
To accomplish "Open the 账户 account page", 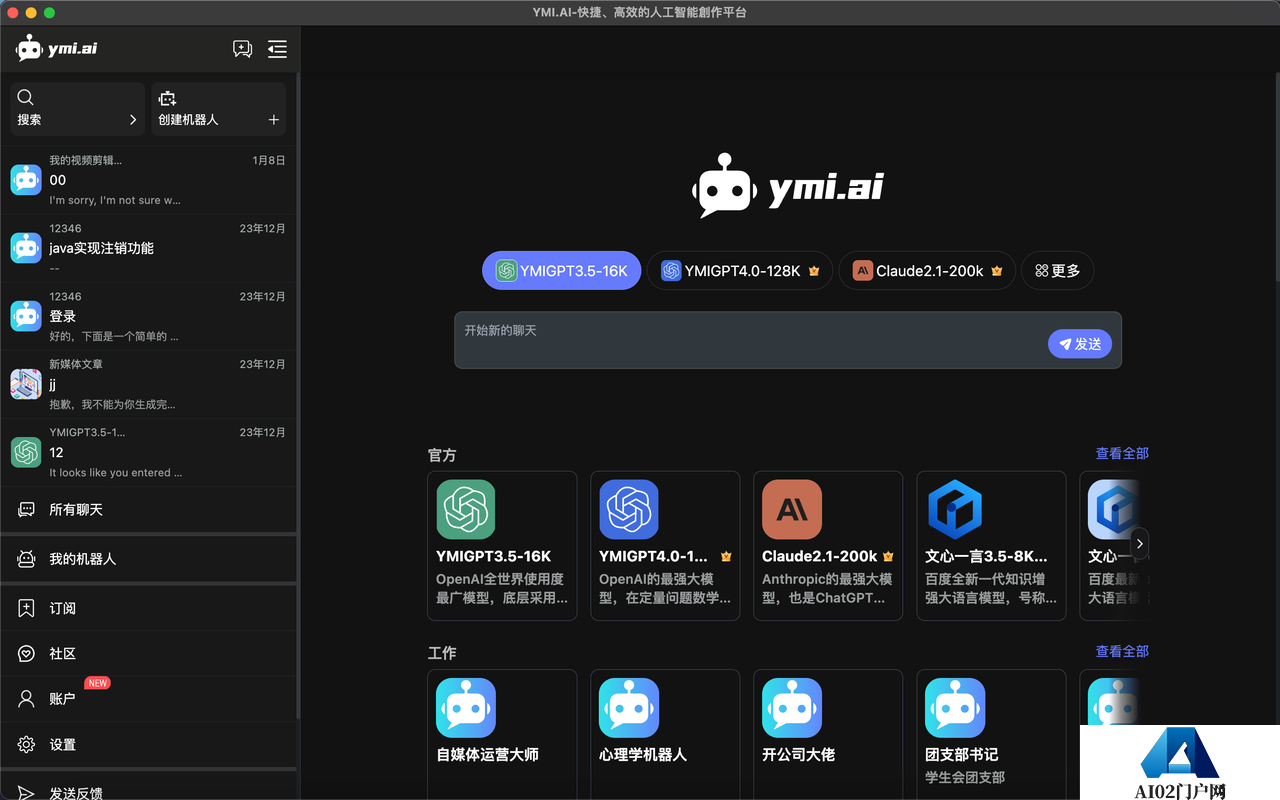I will click(149, 698).
